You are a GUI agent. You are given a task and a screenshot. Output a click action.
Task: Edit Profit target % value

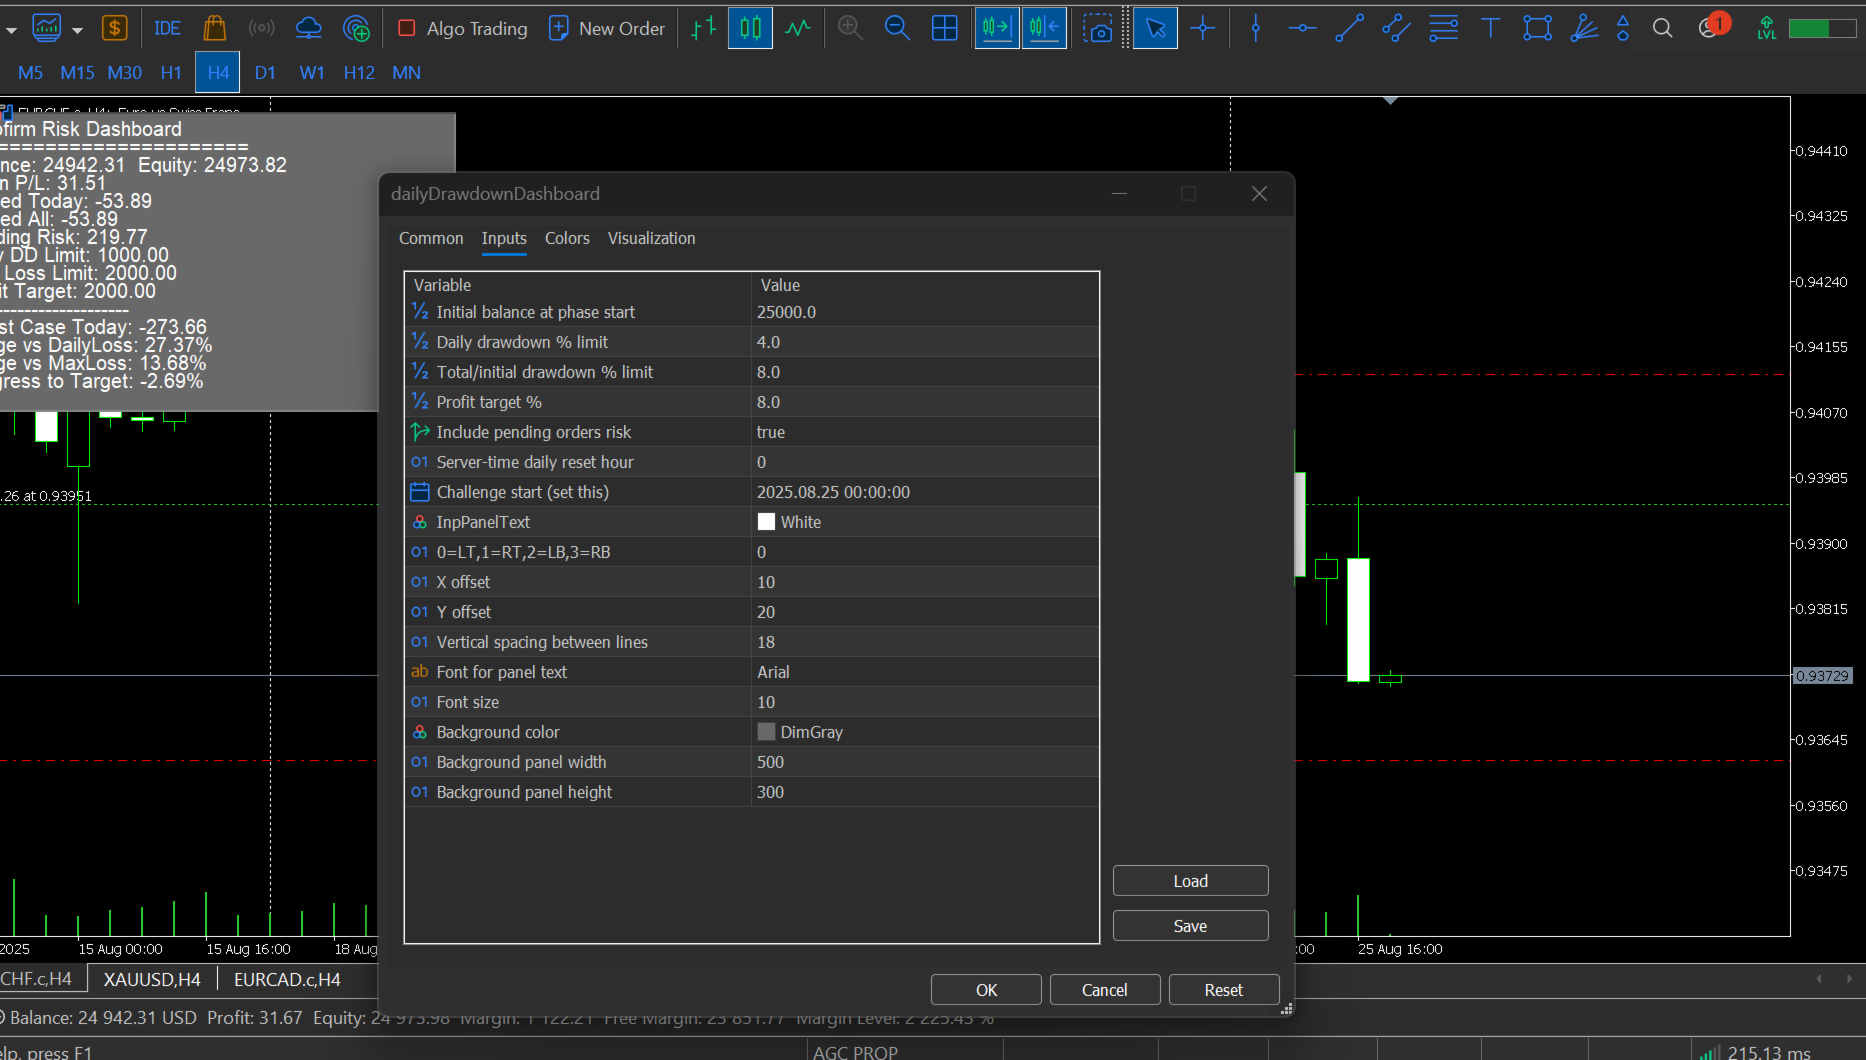tap(925, 402)
